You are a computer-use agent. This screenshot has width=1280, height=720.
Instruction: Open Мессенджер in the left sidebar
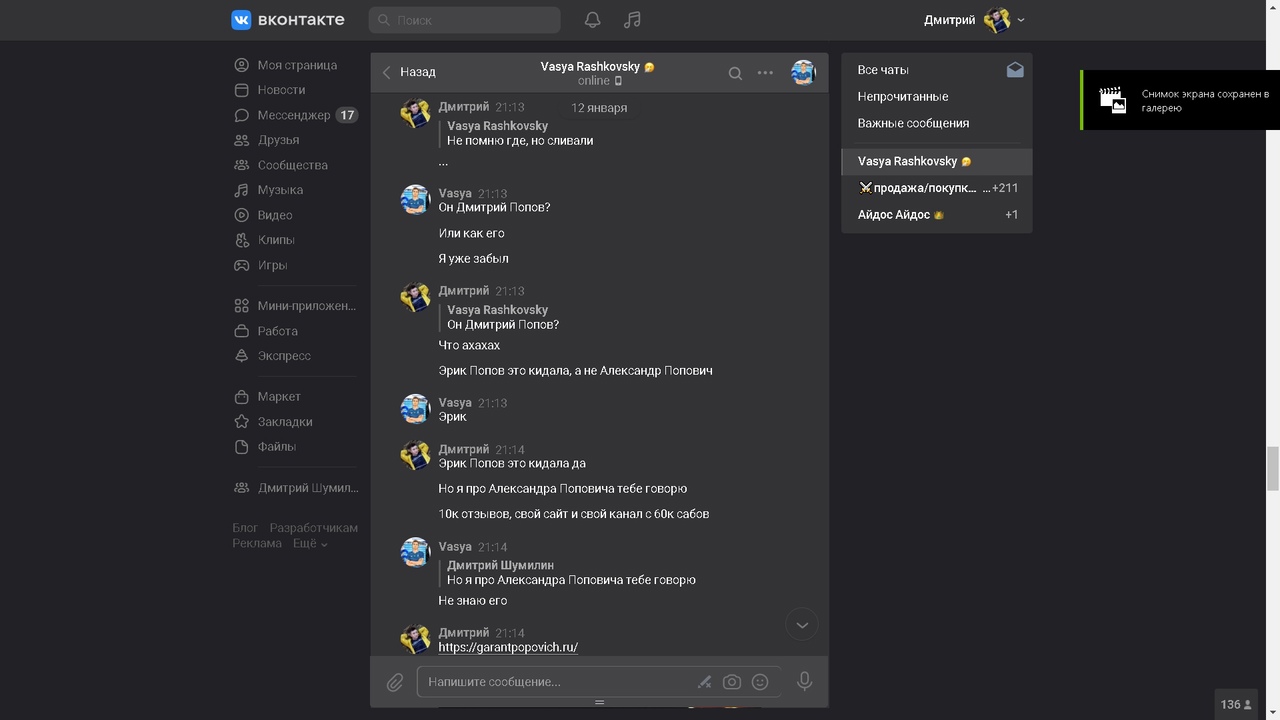click(x=293, y=115)
